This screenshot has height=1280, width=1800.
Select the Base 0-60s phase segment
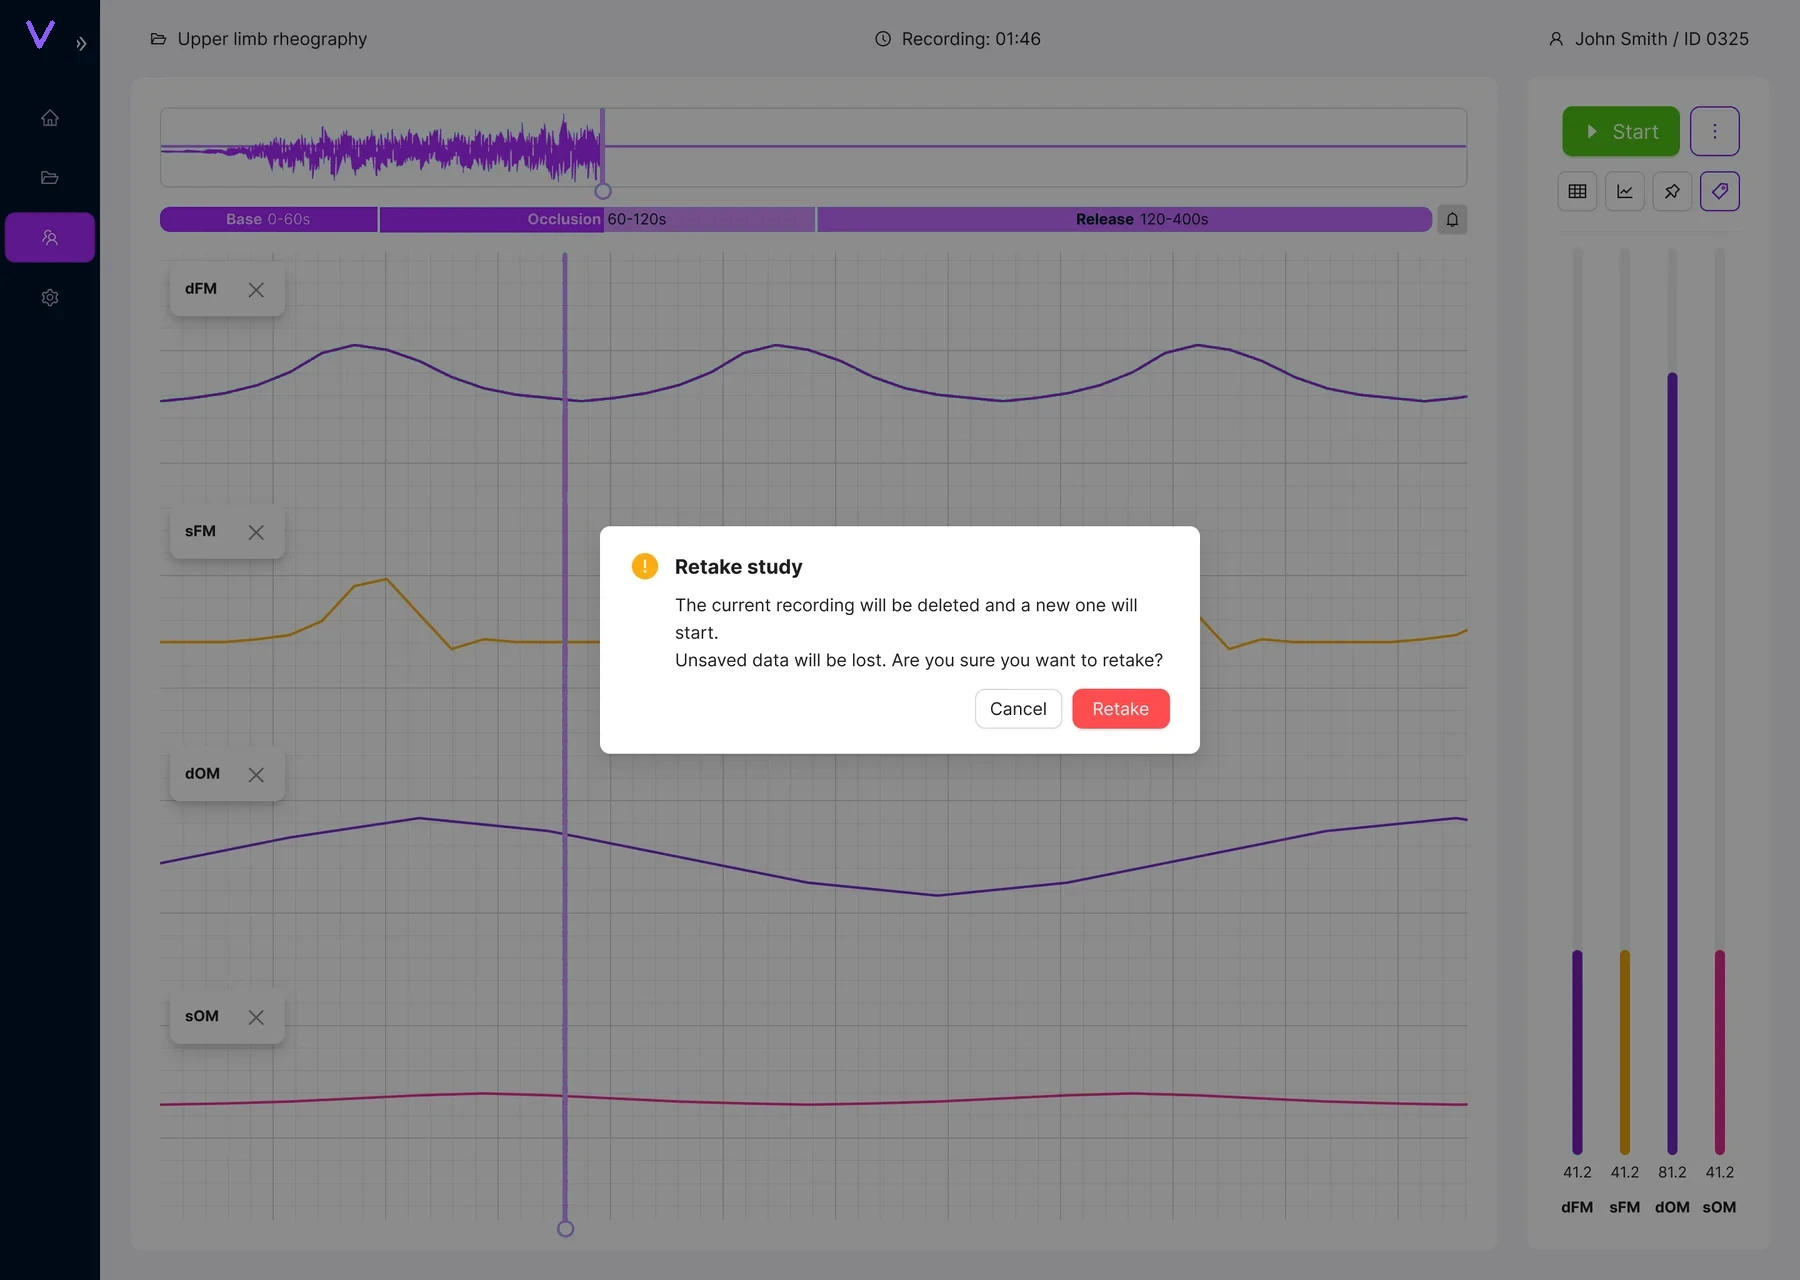(x=268, y=219)
